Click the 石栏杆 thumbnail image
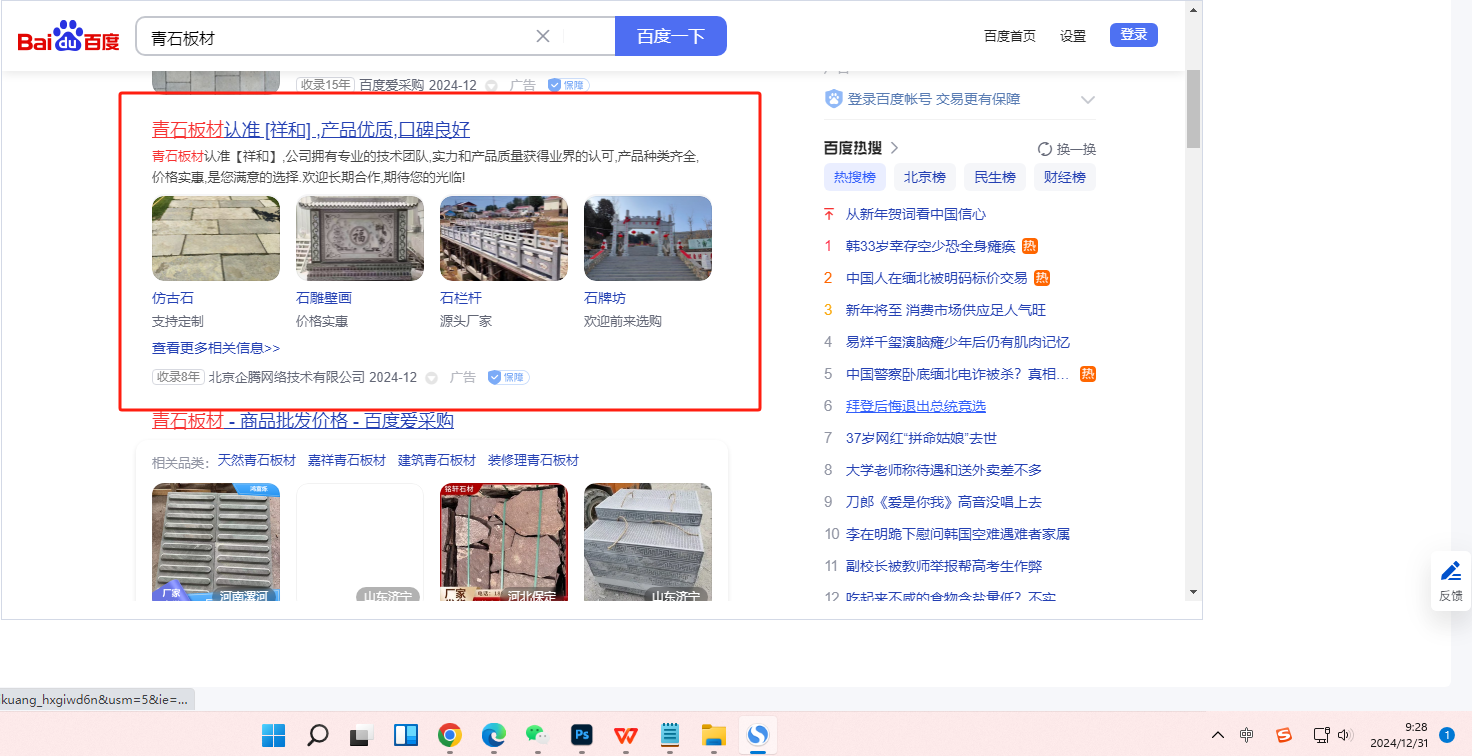This screenshot has width=1472, height=756. tap(504, 238)
